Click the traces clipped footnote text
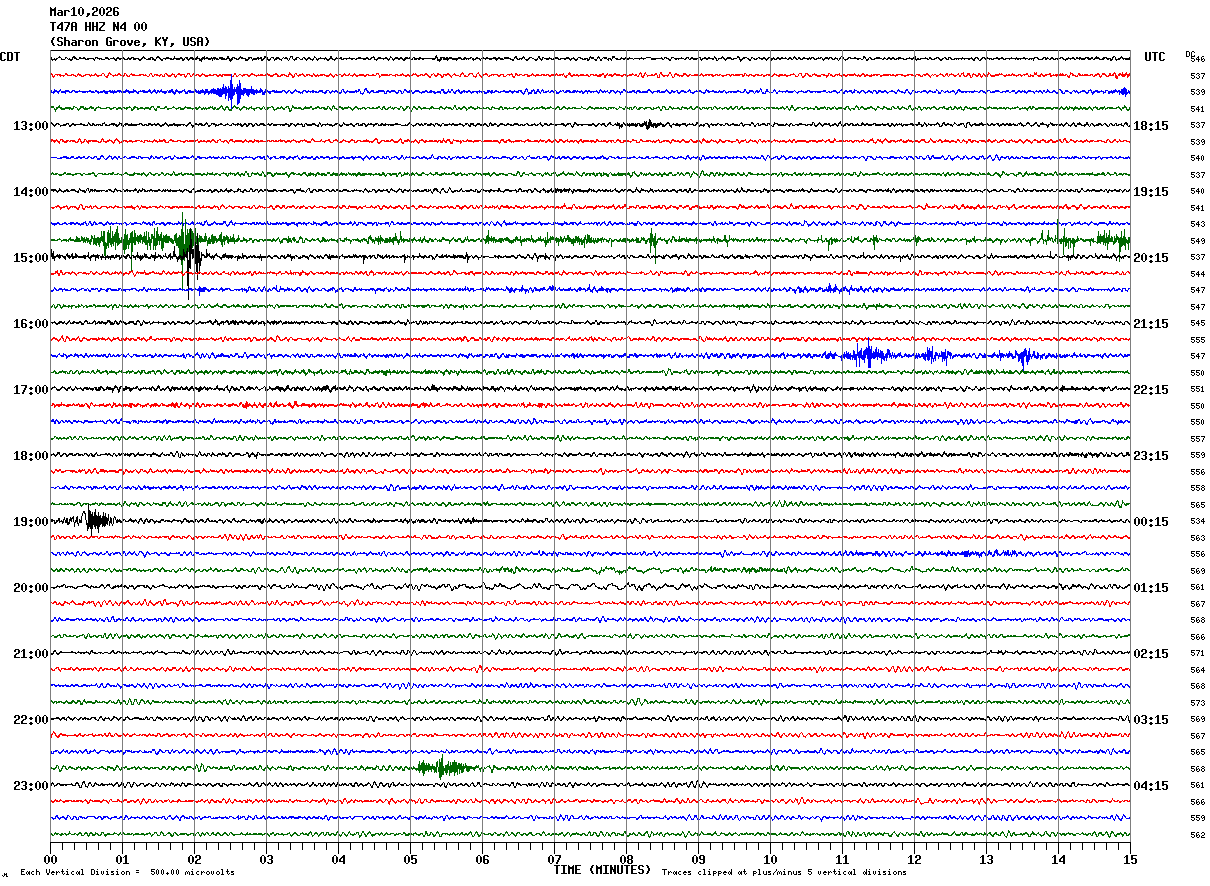Screen dimensions: 1210x886 (784, 873)
